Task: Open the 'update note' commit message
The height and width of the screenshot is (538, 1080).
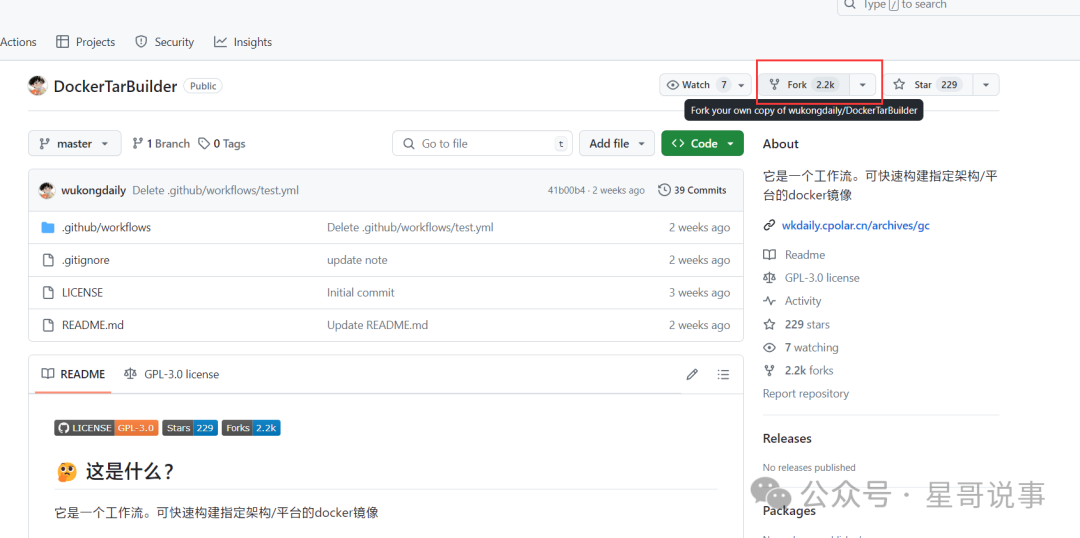Action: [357, 260]
